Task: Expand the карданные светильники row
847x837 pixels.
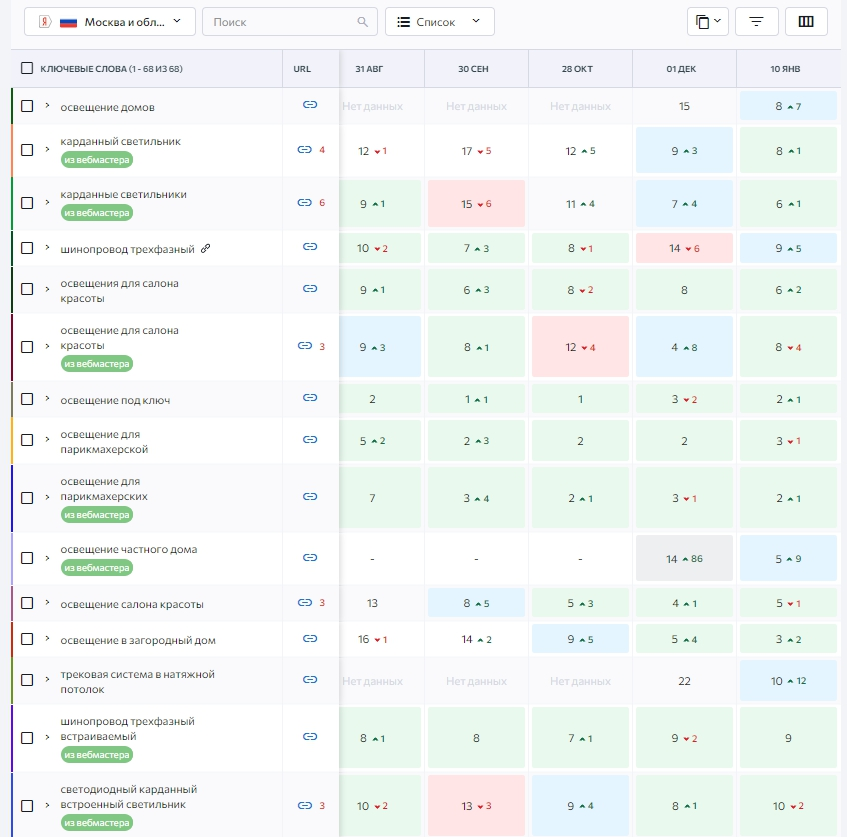Action: (48, 203)
